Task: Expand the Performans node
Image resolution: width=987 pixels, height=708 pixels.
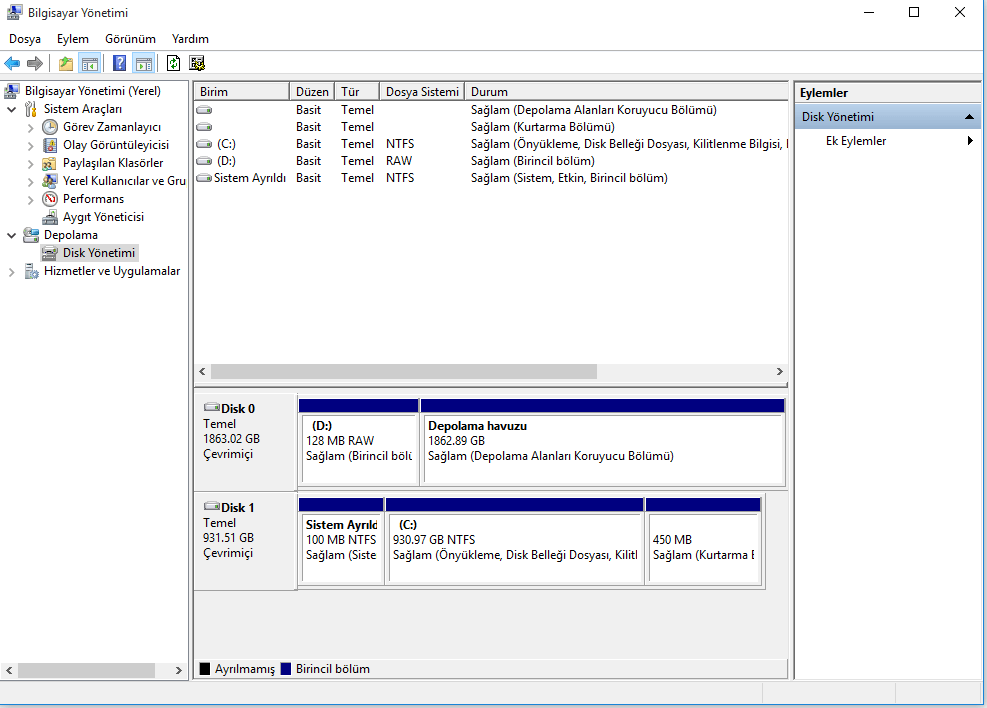Action: coord(30,199)
